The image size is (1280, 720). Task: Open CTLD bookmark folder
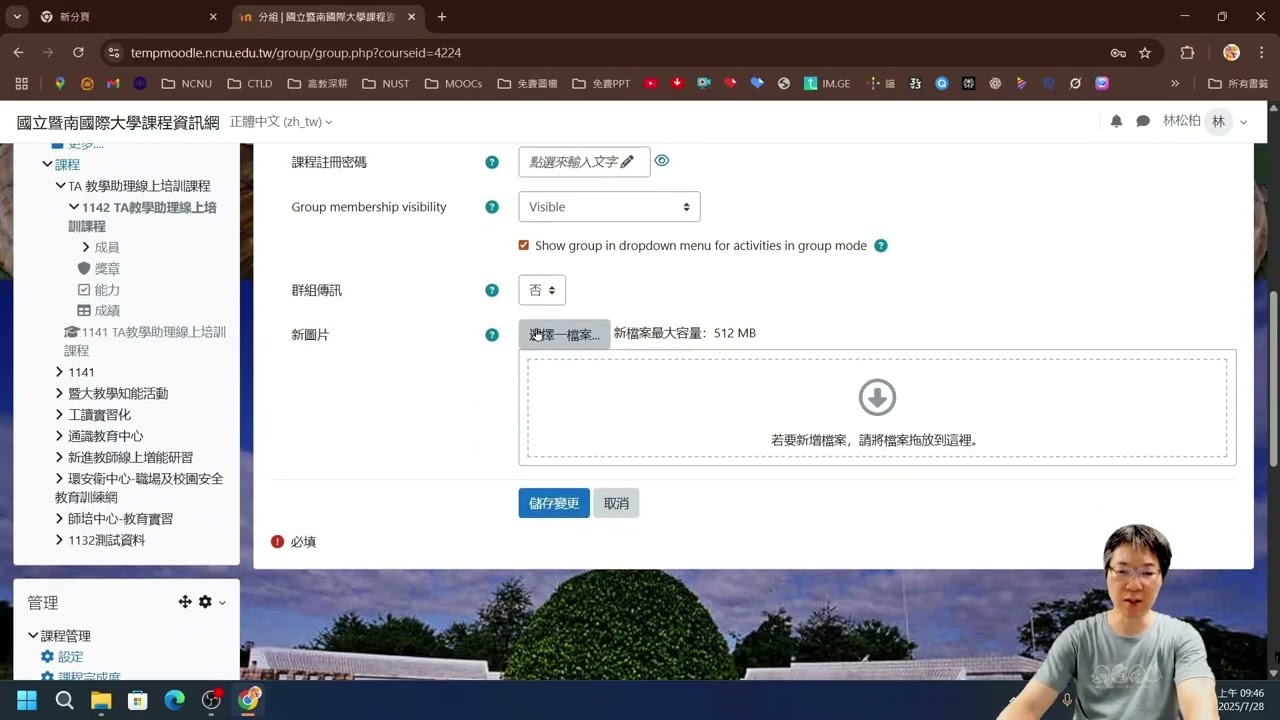coord(250,84)
